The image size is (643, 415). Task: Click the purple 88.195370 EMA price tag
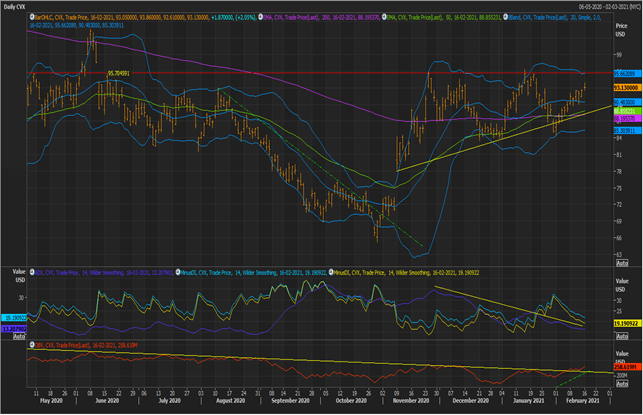pos(627,119)
